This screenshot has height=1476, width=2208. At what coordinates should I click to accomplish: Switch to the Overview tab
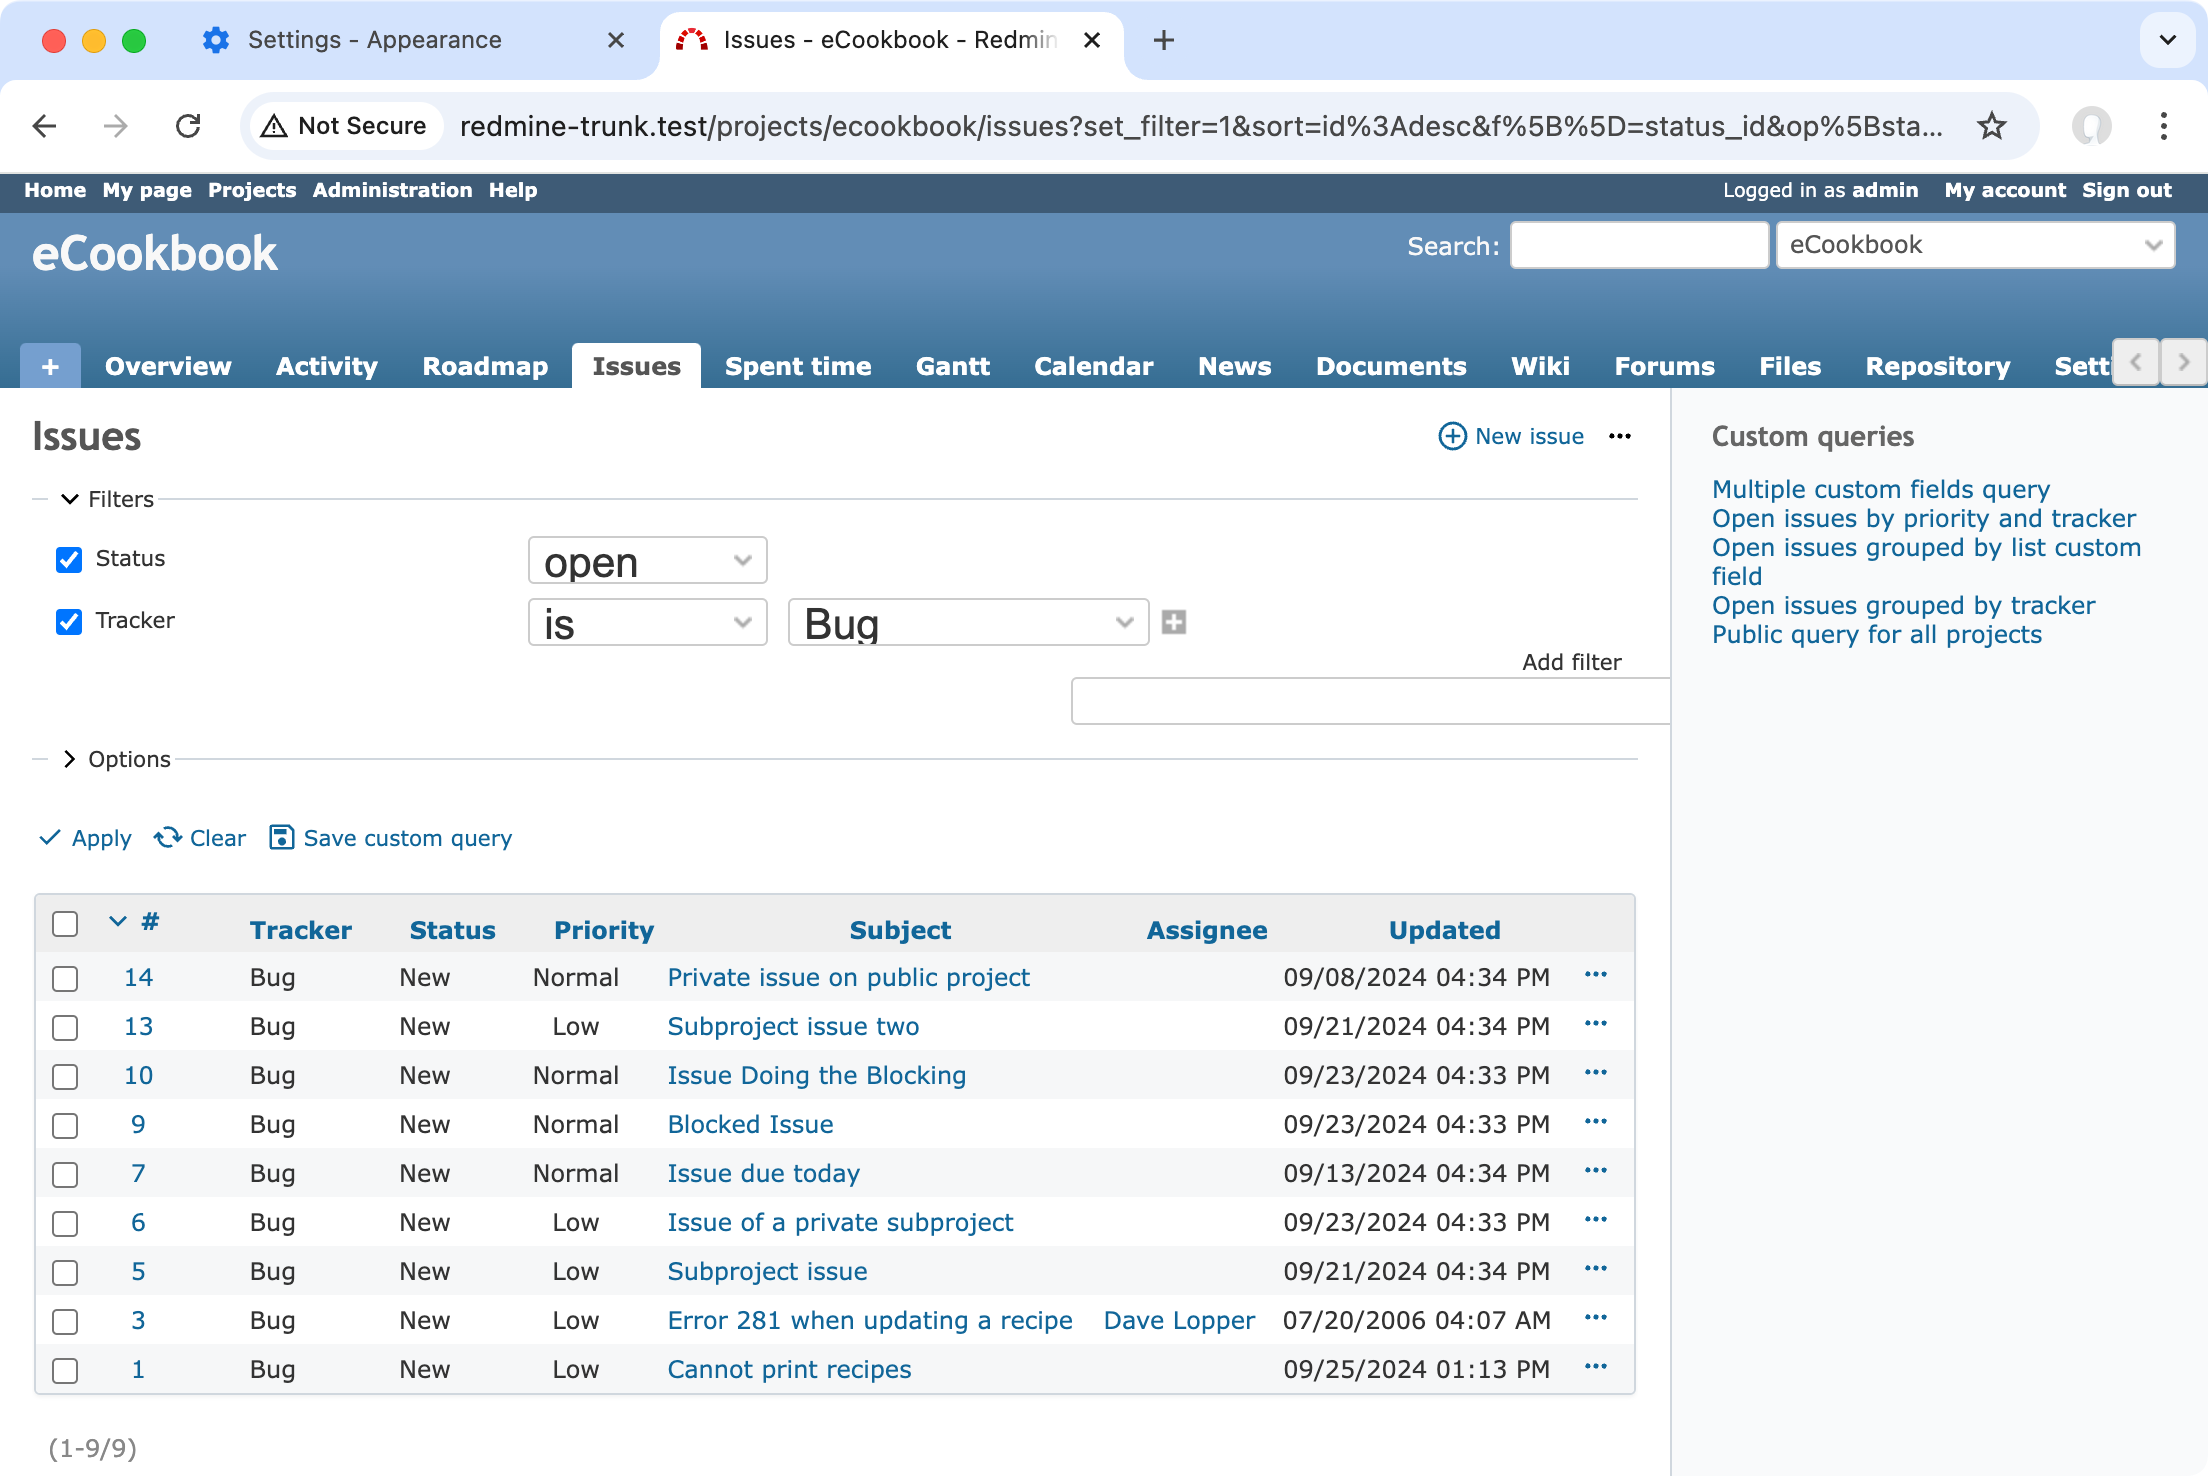point(168,366)
